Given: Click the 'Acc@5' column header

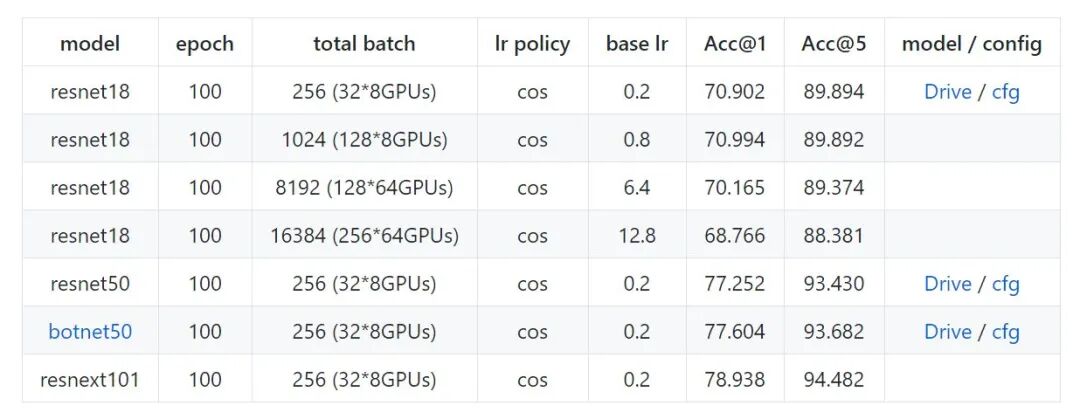Looking at the screenshot, I should click(x=833, y=44).
